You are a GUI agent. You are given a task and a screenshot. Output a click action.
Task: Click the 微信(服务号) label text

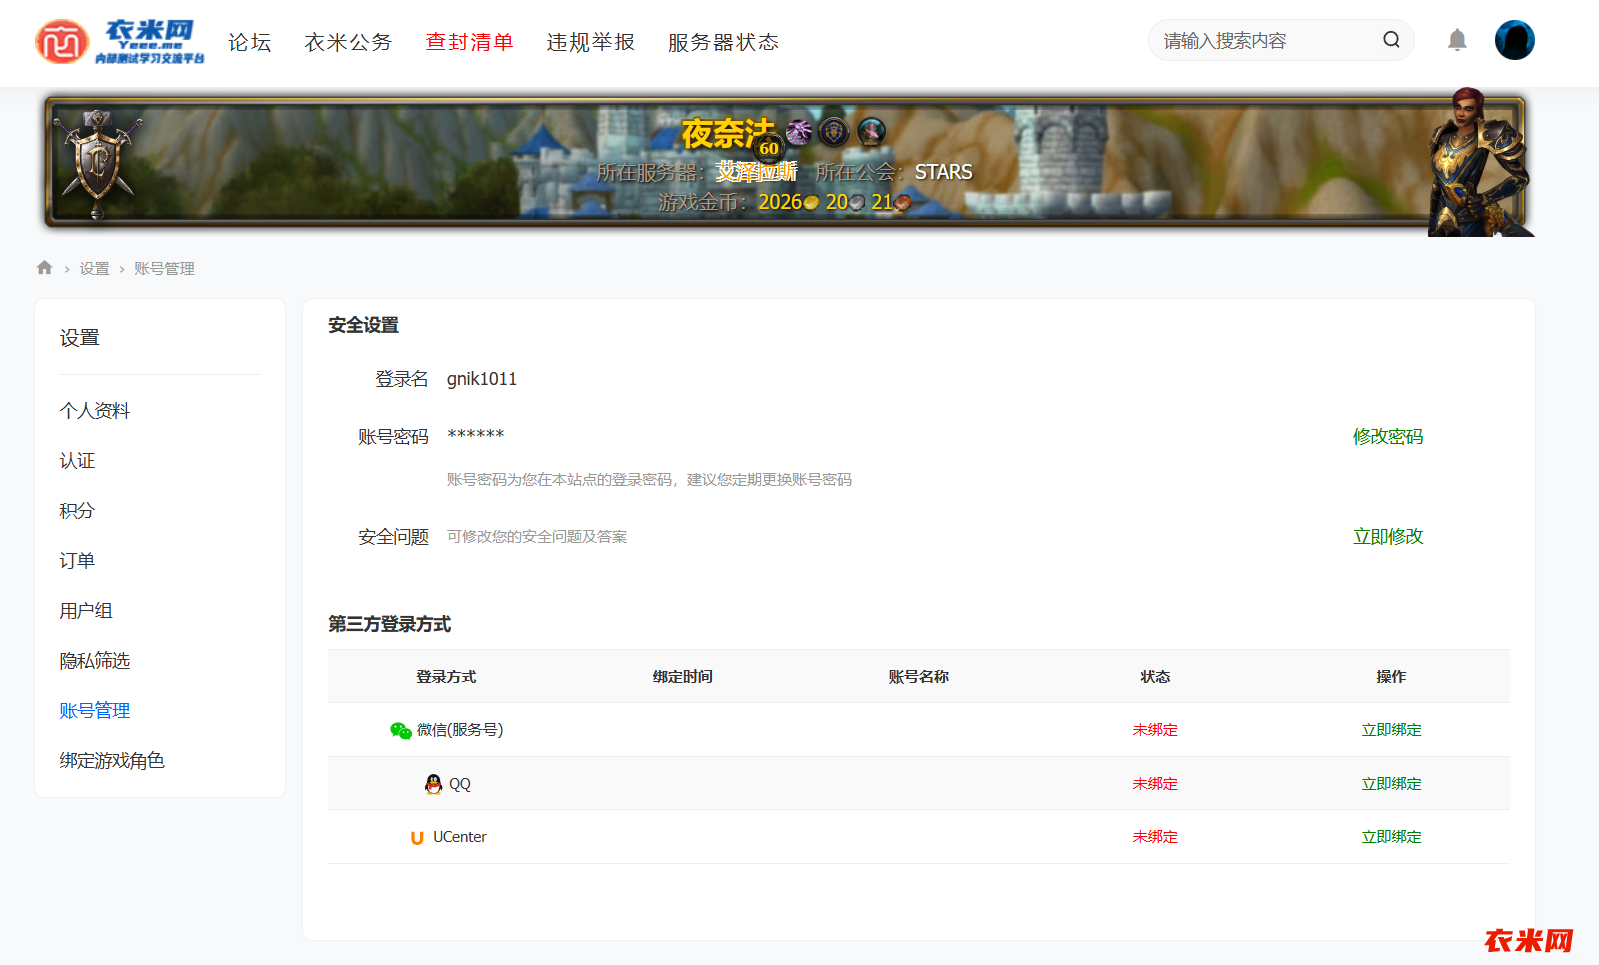460,730
